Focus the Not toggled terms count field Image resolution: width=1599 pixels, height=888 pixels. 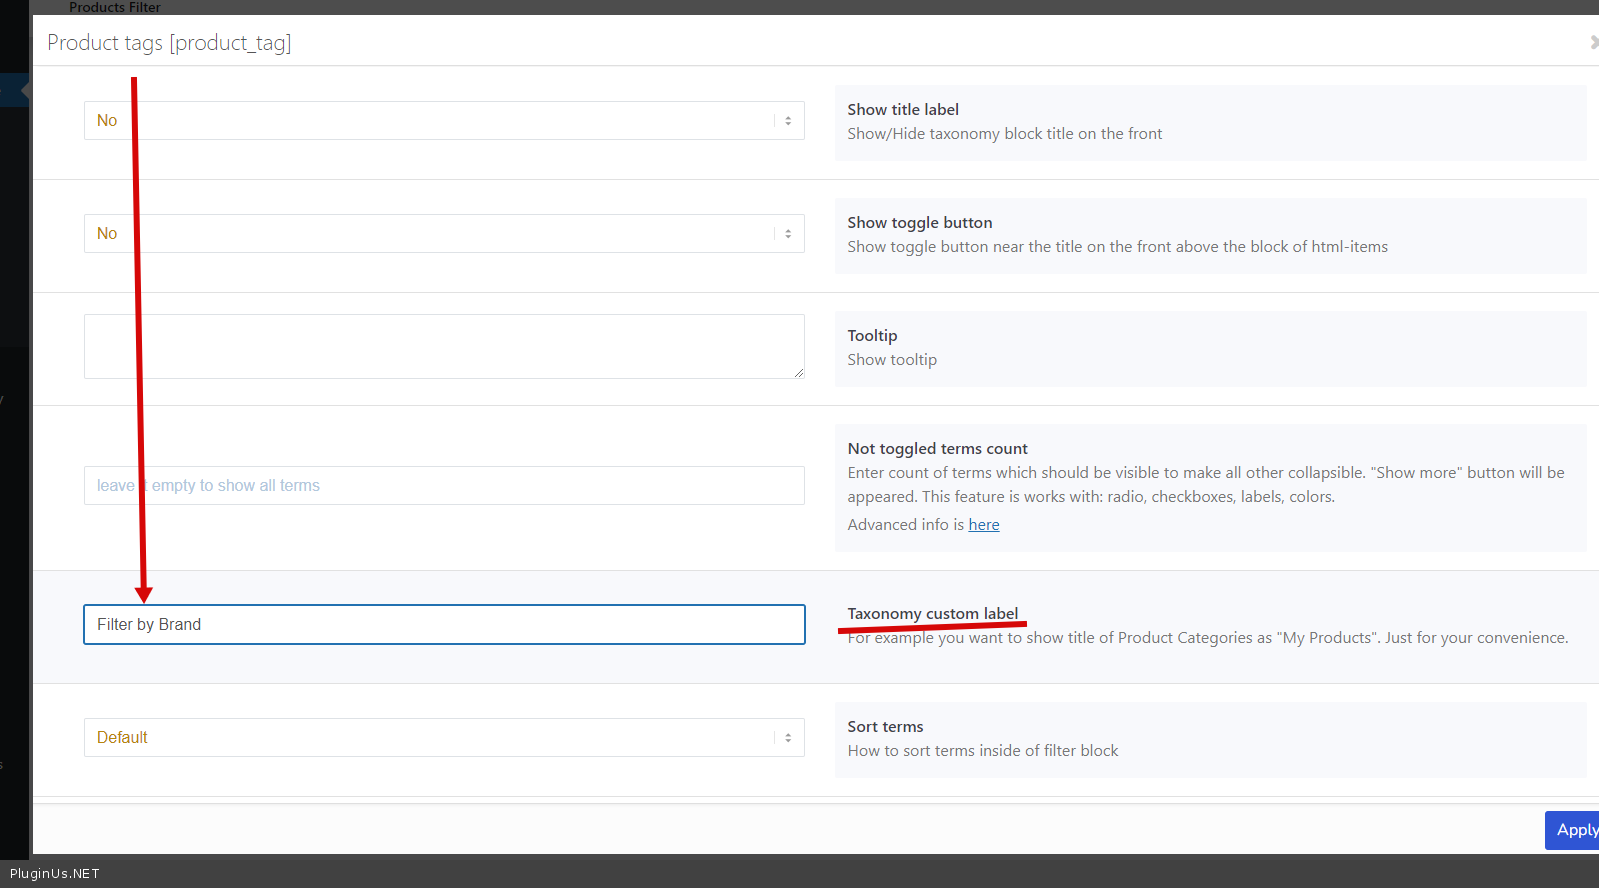coord(444,486)
